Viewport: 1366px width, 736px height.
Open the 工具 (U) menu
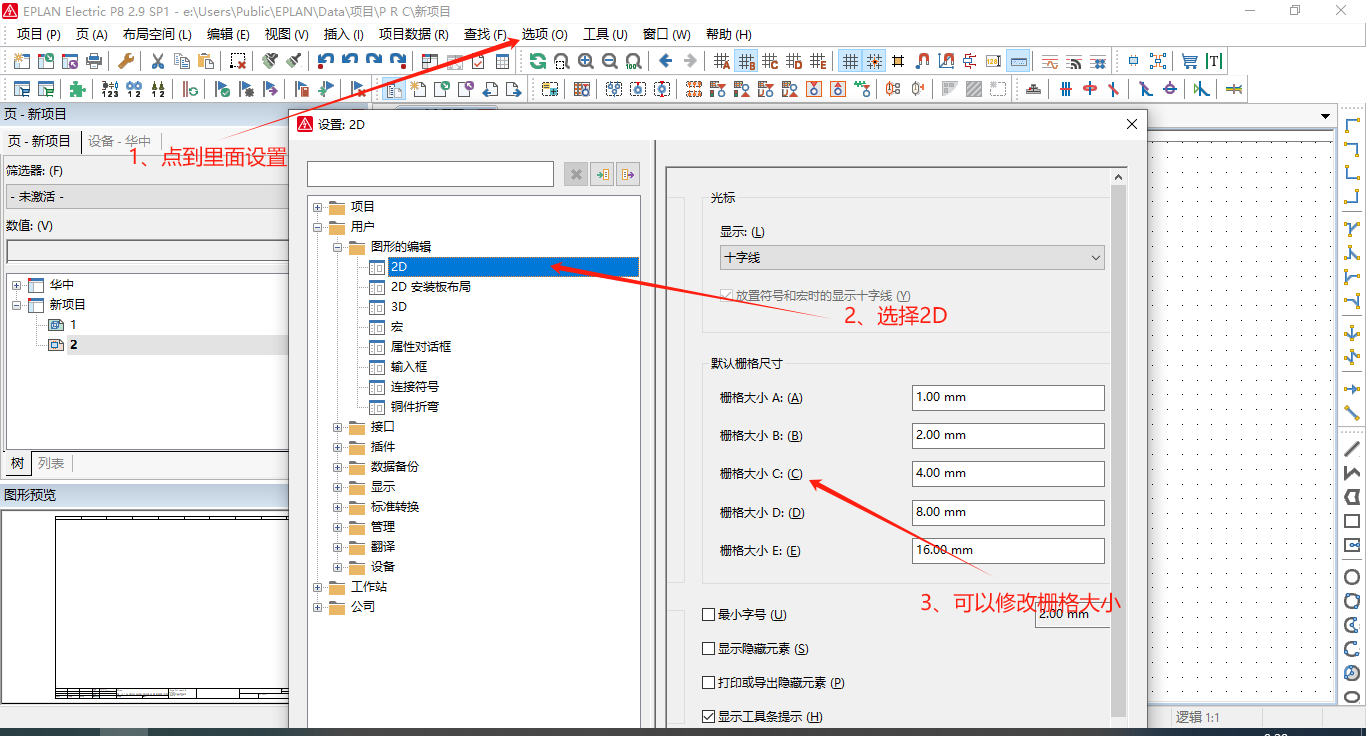605,34
